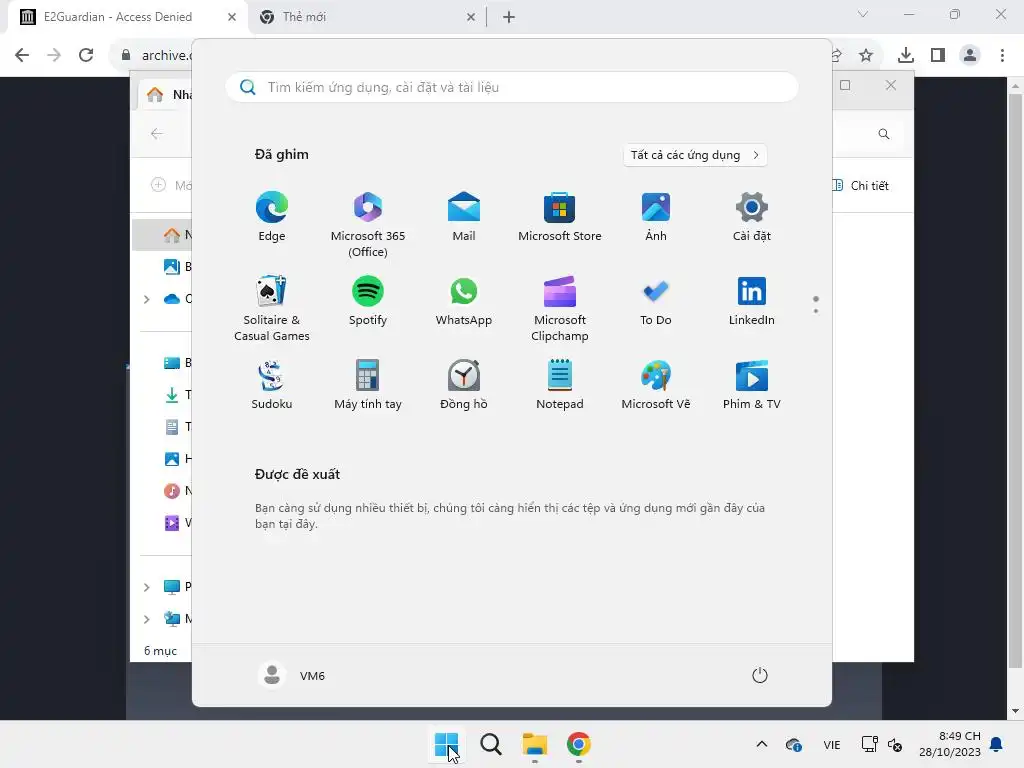Click the OneDrive tray icon

[x=793, y=744]
